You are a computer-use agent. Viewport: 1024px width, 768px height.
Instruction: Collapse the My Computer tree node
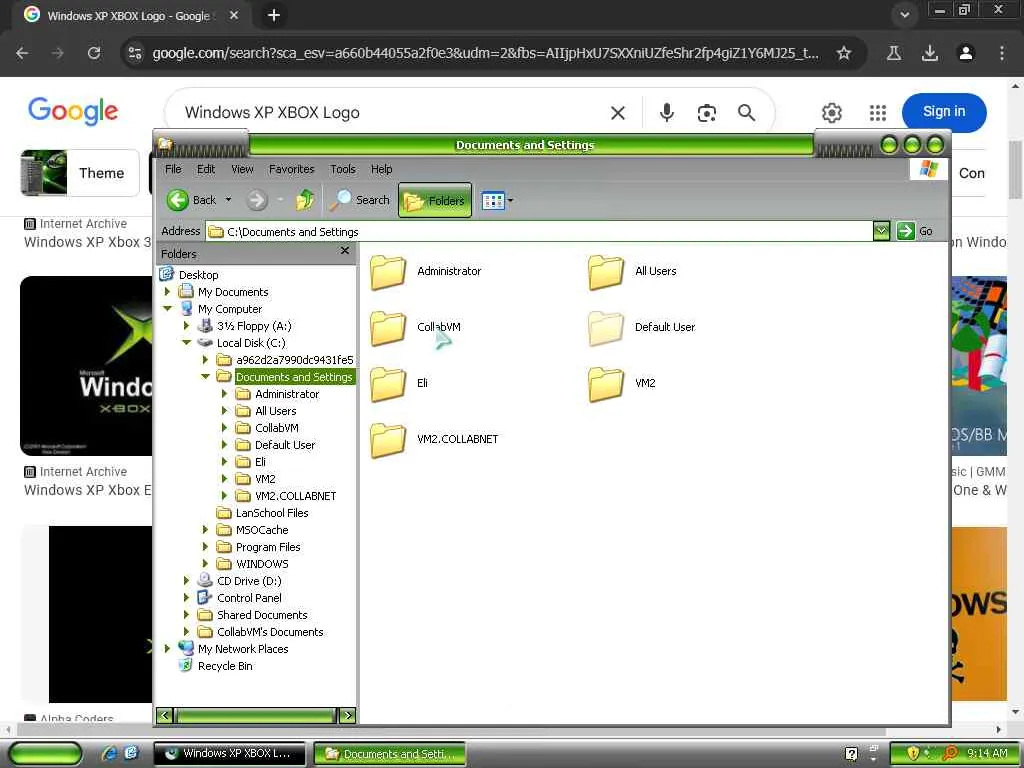tap(167, 308)
